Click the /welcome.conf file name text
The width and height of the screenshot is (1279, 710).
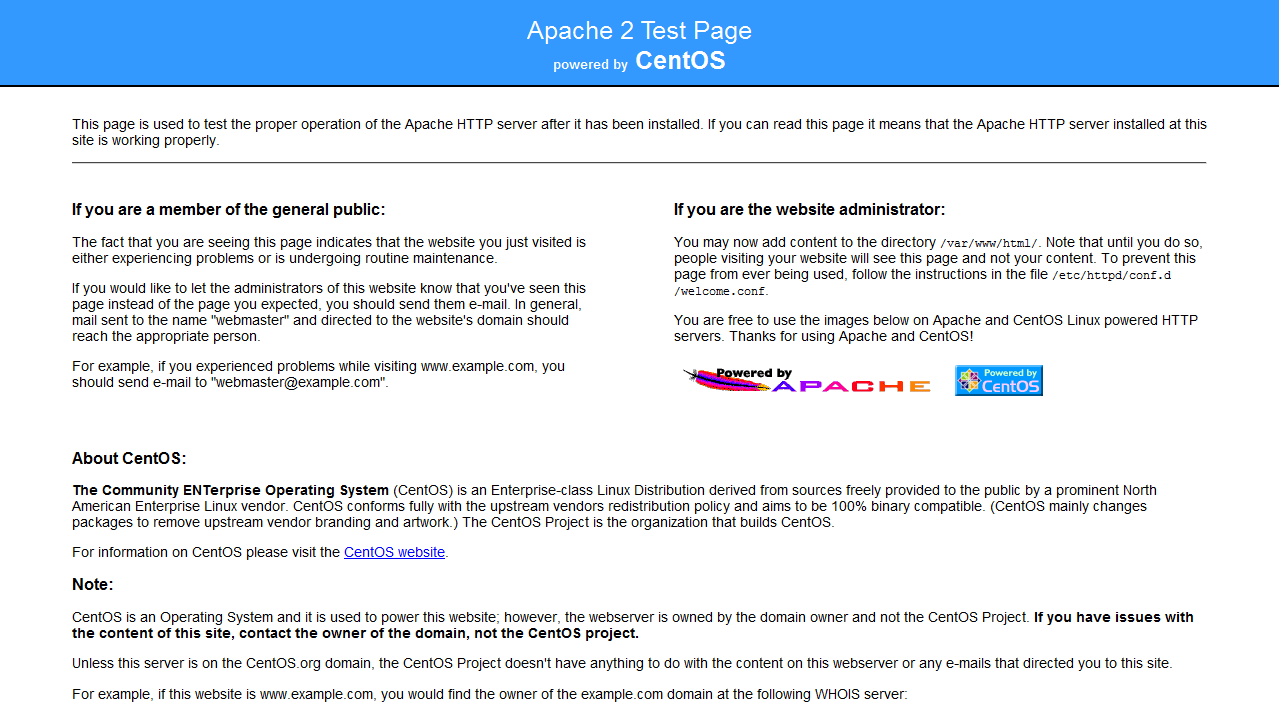720,291
